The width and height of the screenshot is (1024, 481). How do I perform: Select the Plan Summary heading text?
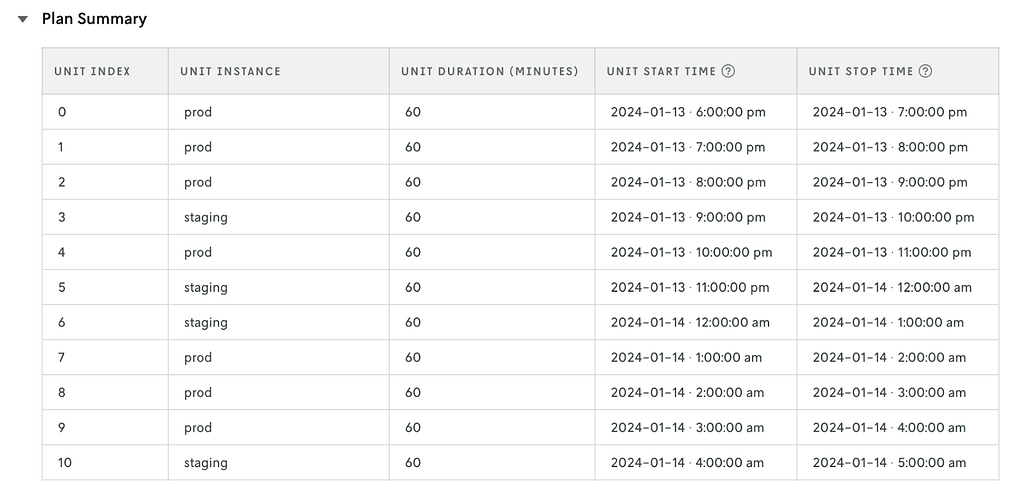tap(94, 19)
